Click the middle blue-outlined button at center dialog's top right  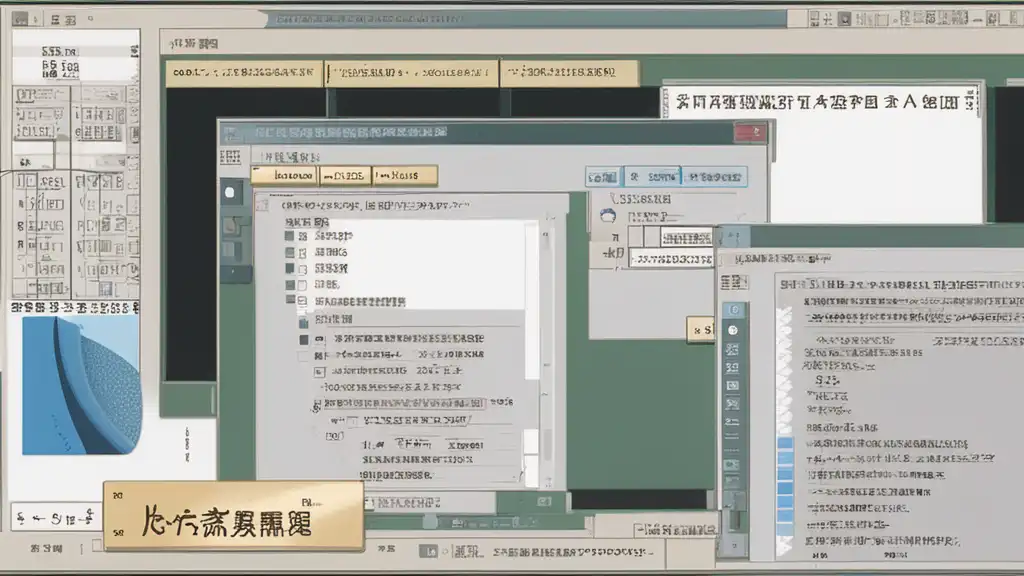click(x=652, y=177)
